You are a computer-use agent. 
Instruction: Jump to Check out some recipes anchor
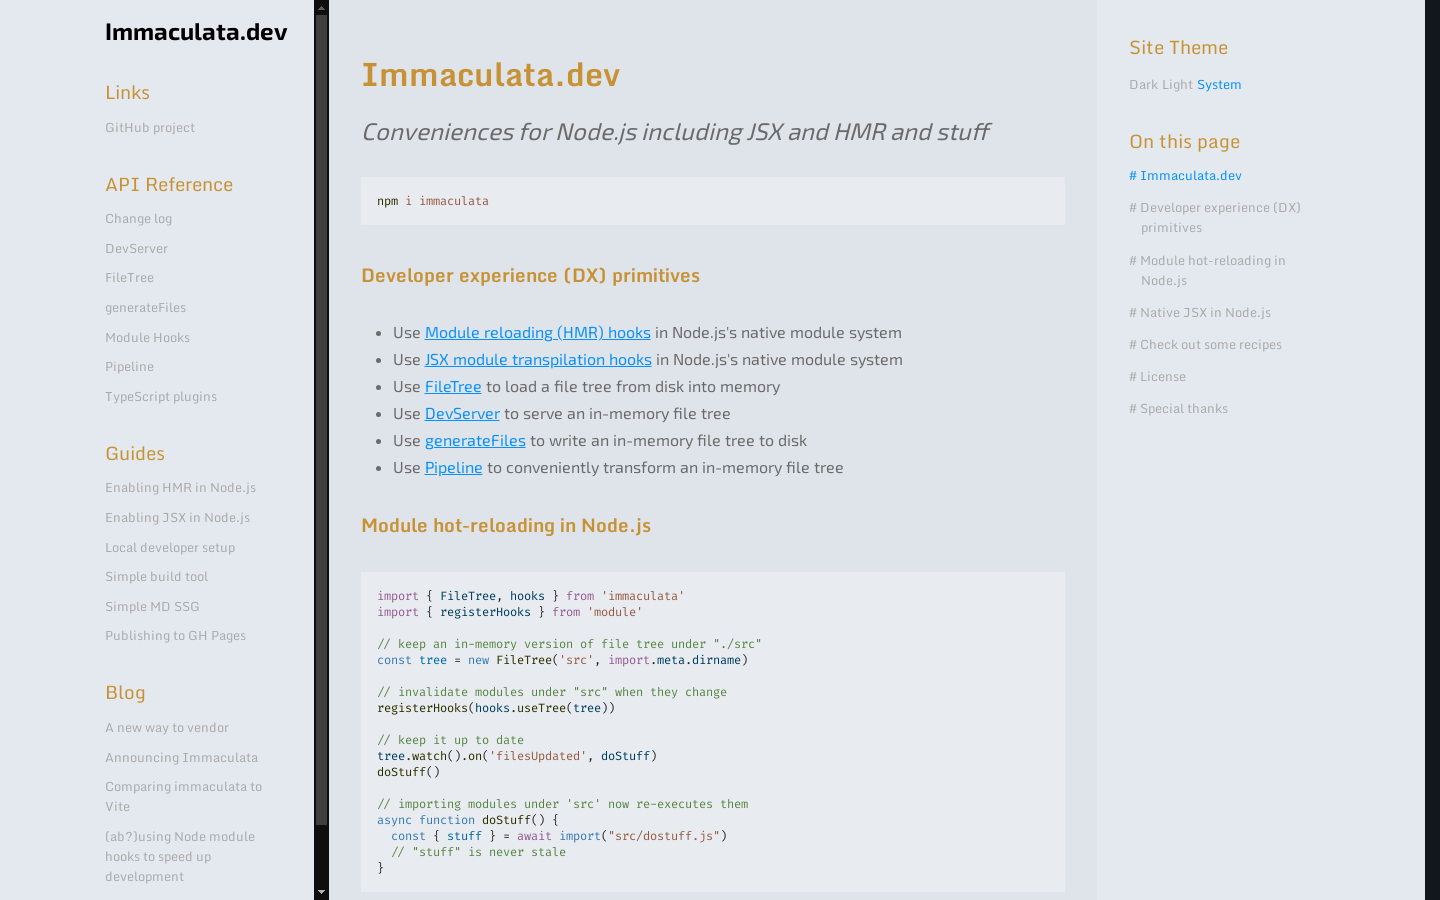point(1206,345)
